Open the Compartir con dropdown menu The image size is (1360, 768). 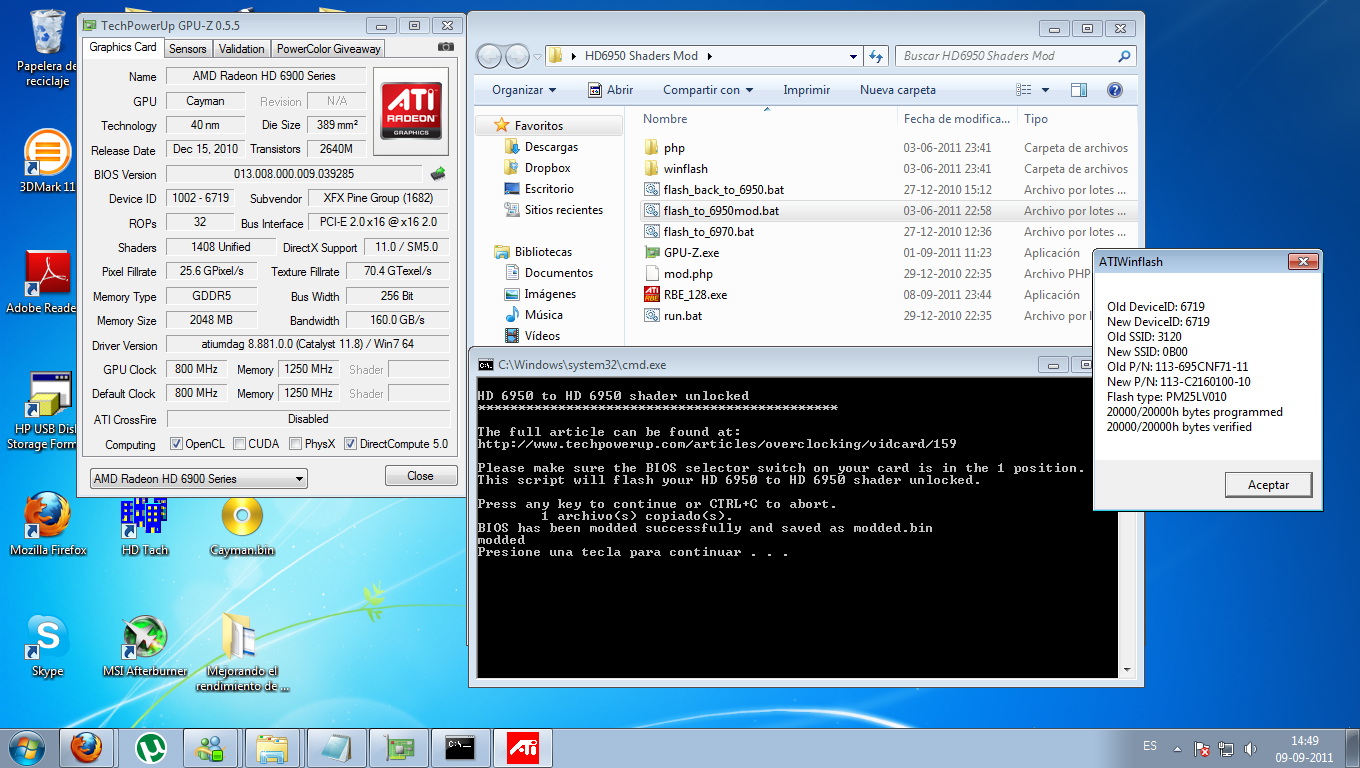tap(708, 90)
